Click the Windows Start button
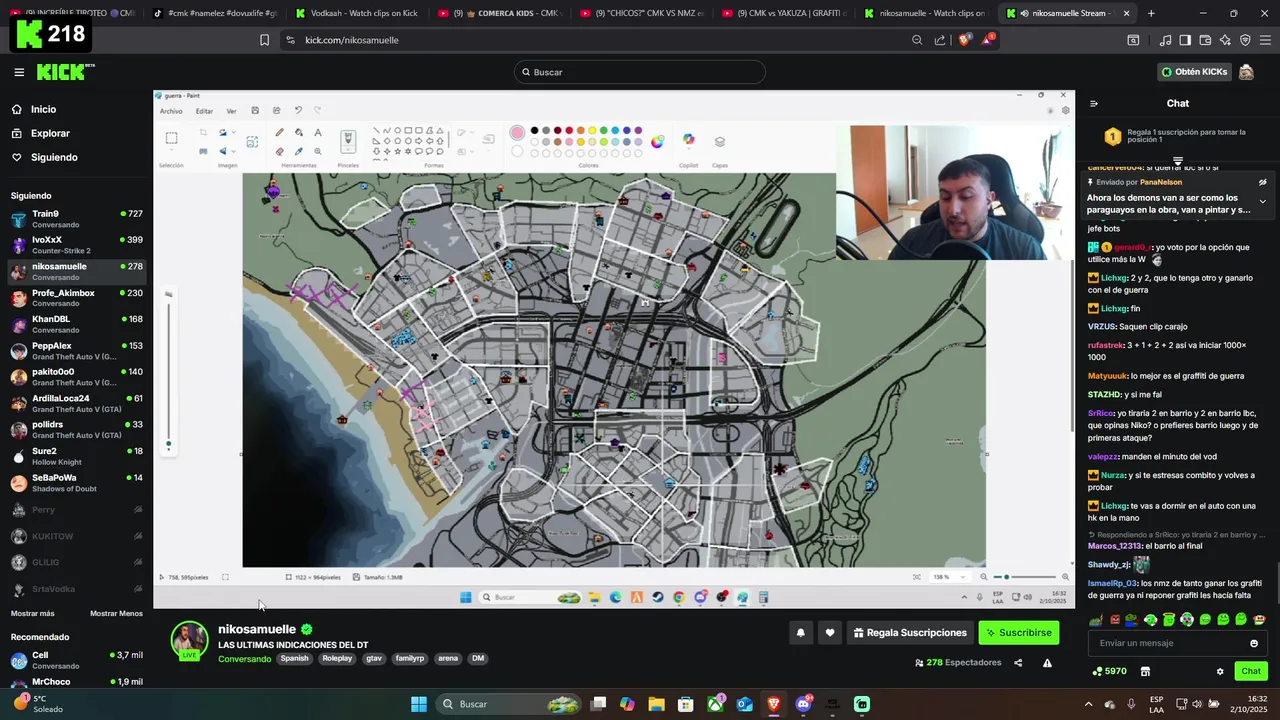 419,704
